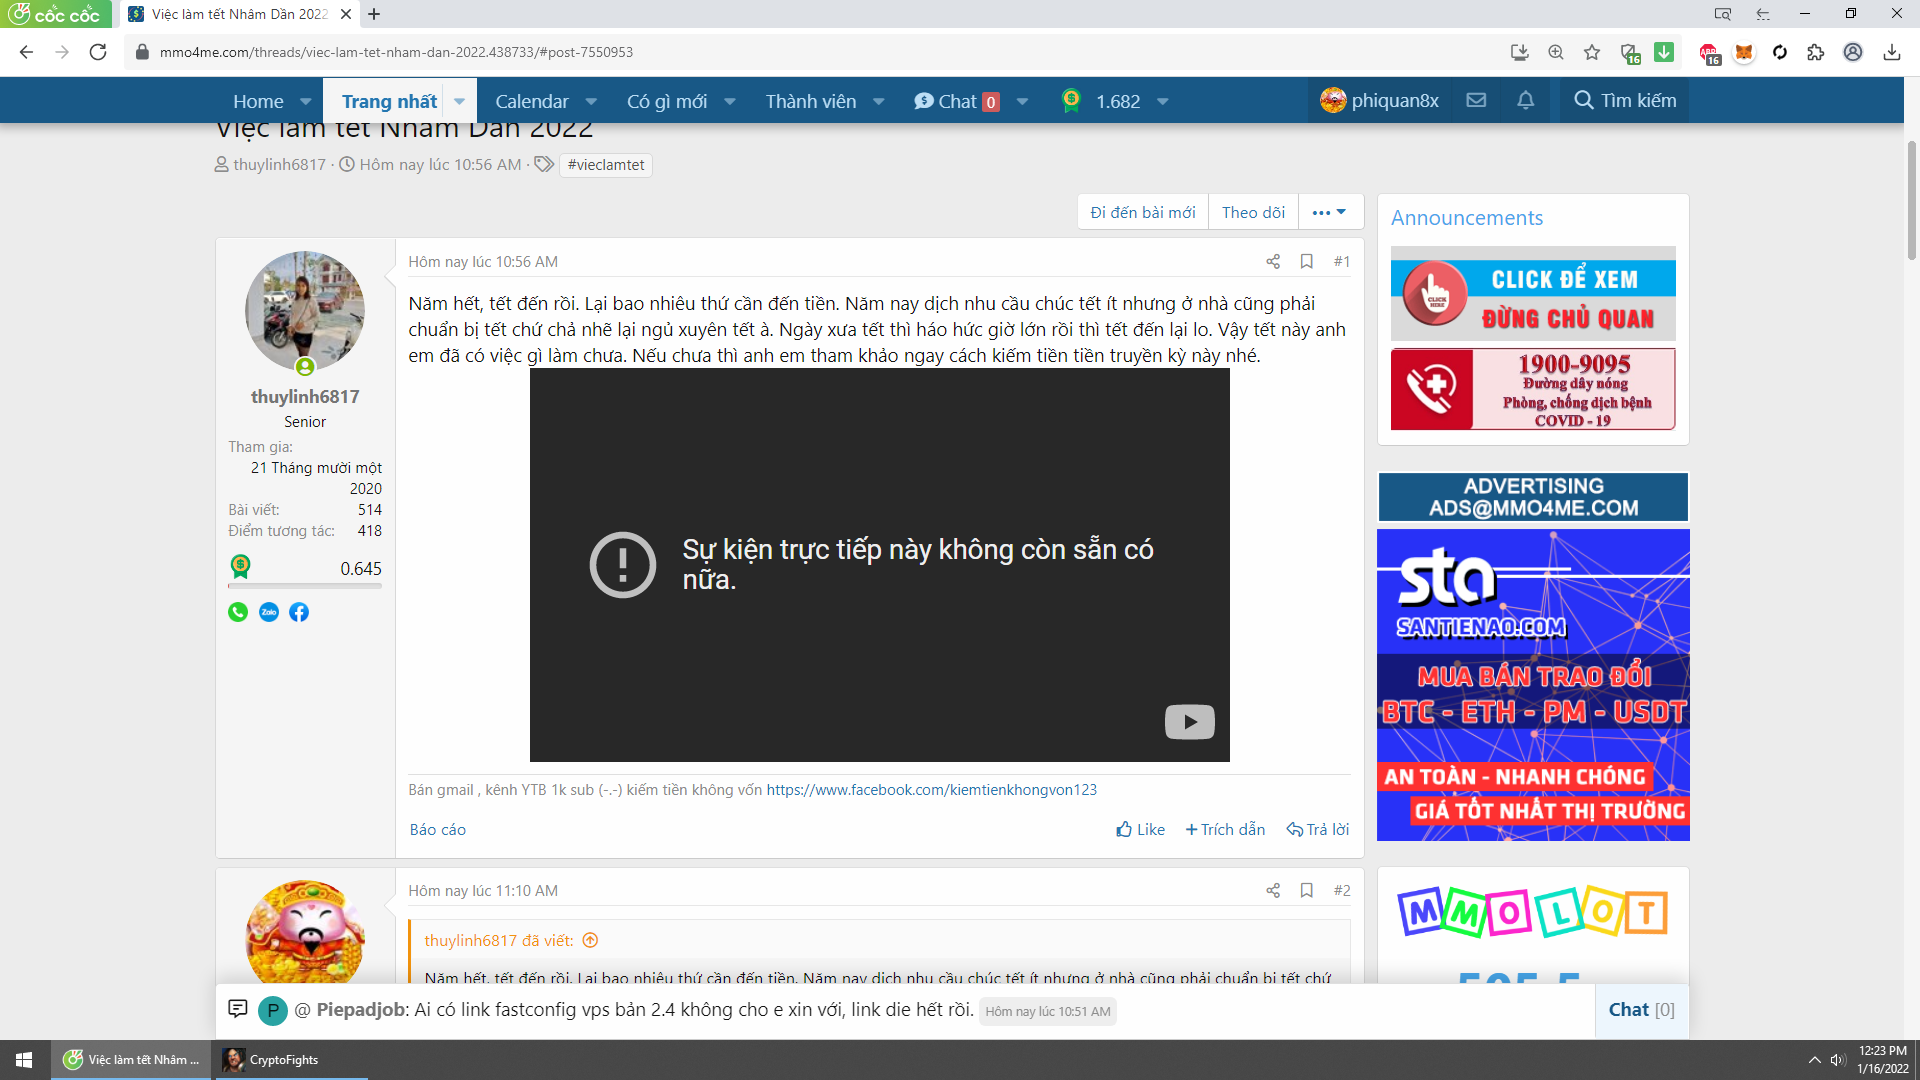Viewport: 1920px width, 1080px height.
Task: Expand the Chat menu dropdown arrow
Action: click(x=1022, y=102)
